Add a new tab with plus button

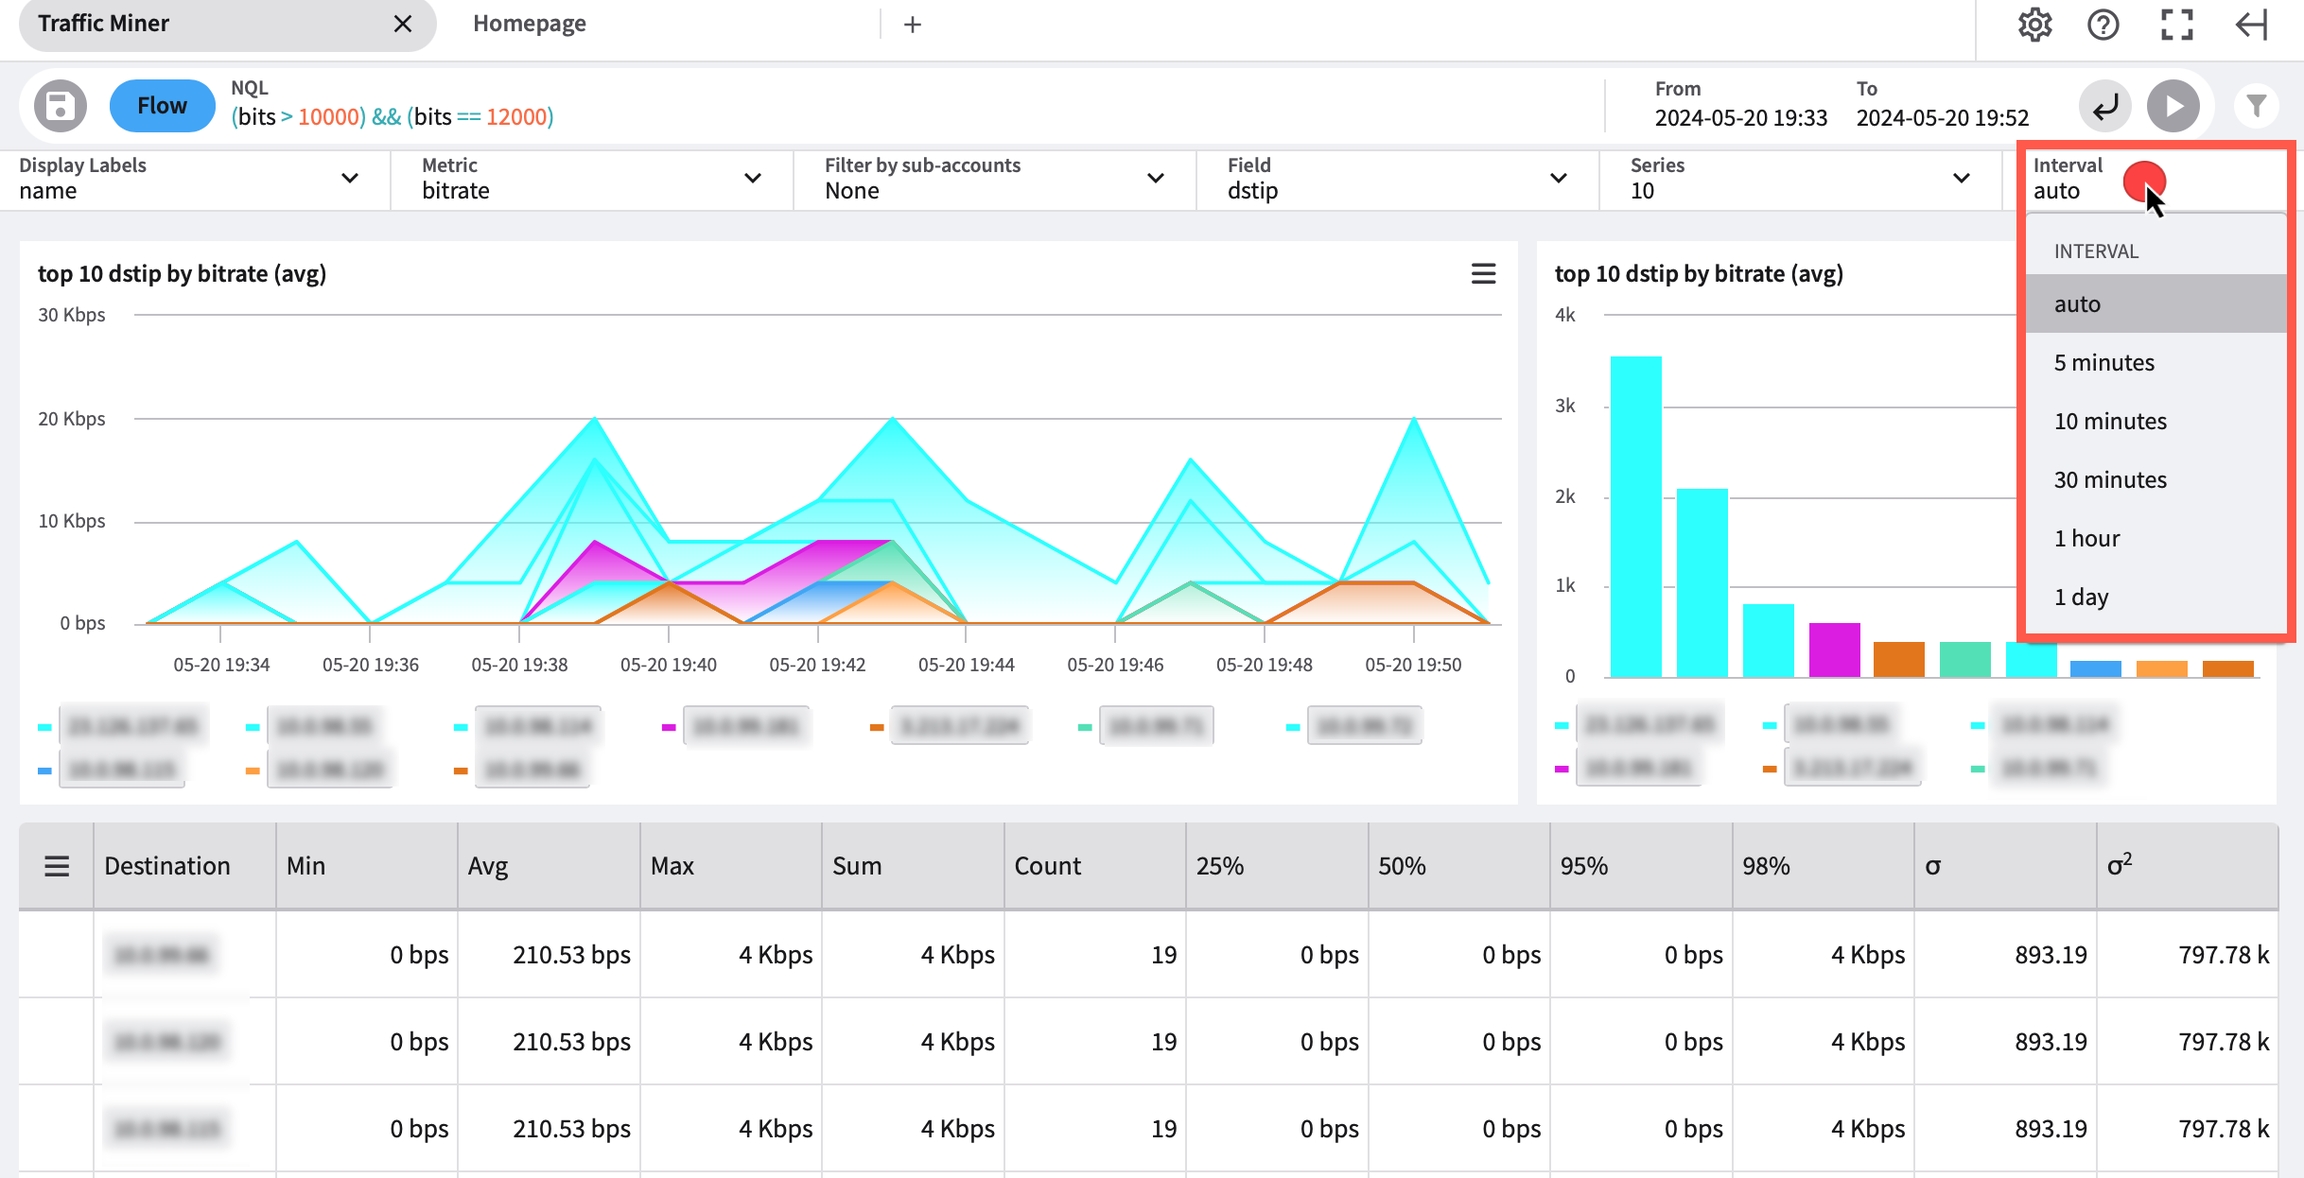(911, 25)
